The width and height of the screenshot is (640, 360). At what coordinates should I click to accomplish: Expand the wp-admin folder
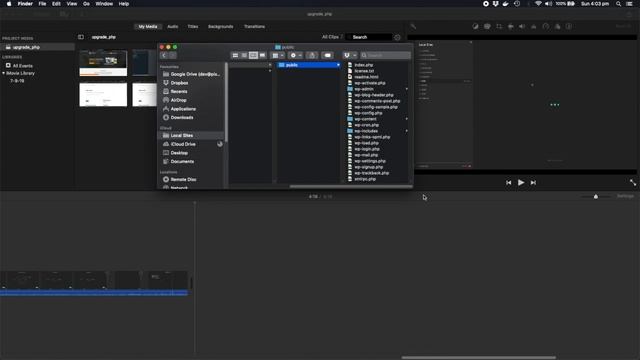coord(406,89)
